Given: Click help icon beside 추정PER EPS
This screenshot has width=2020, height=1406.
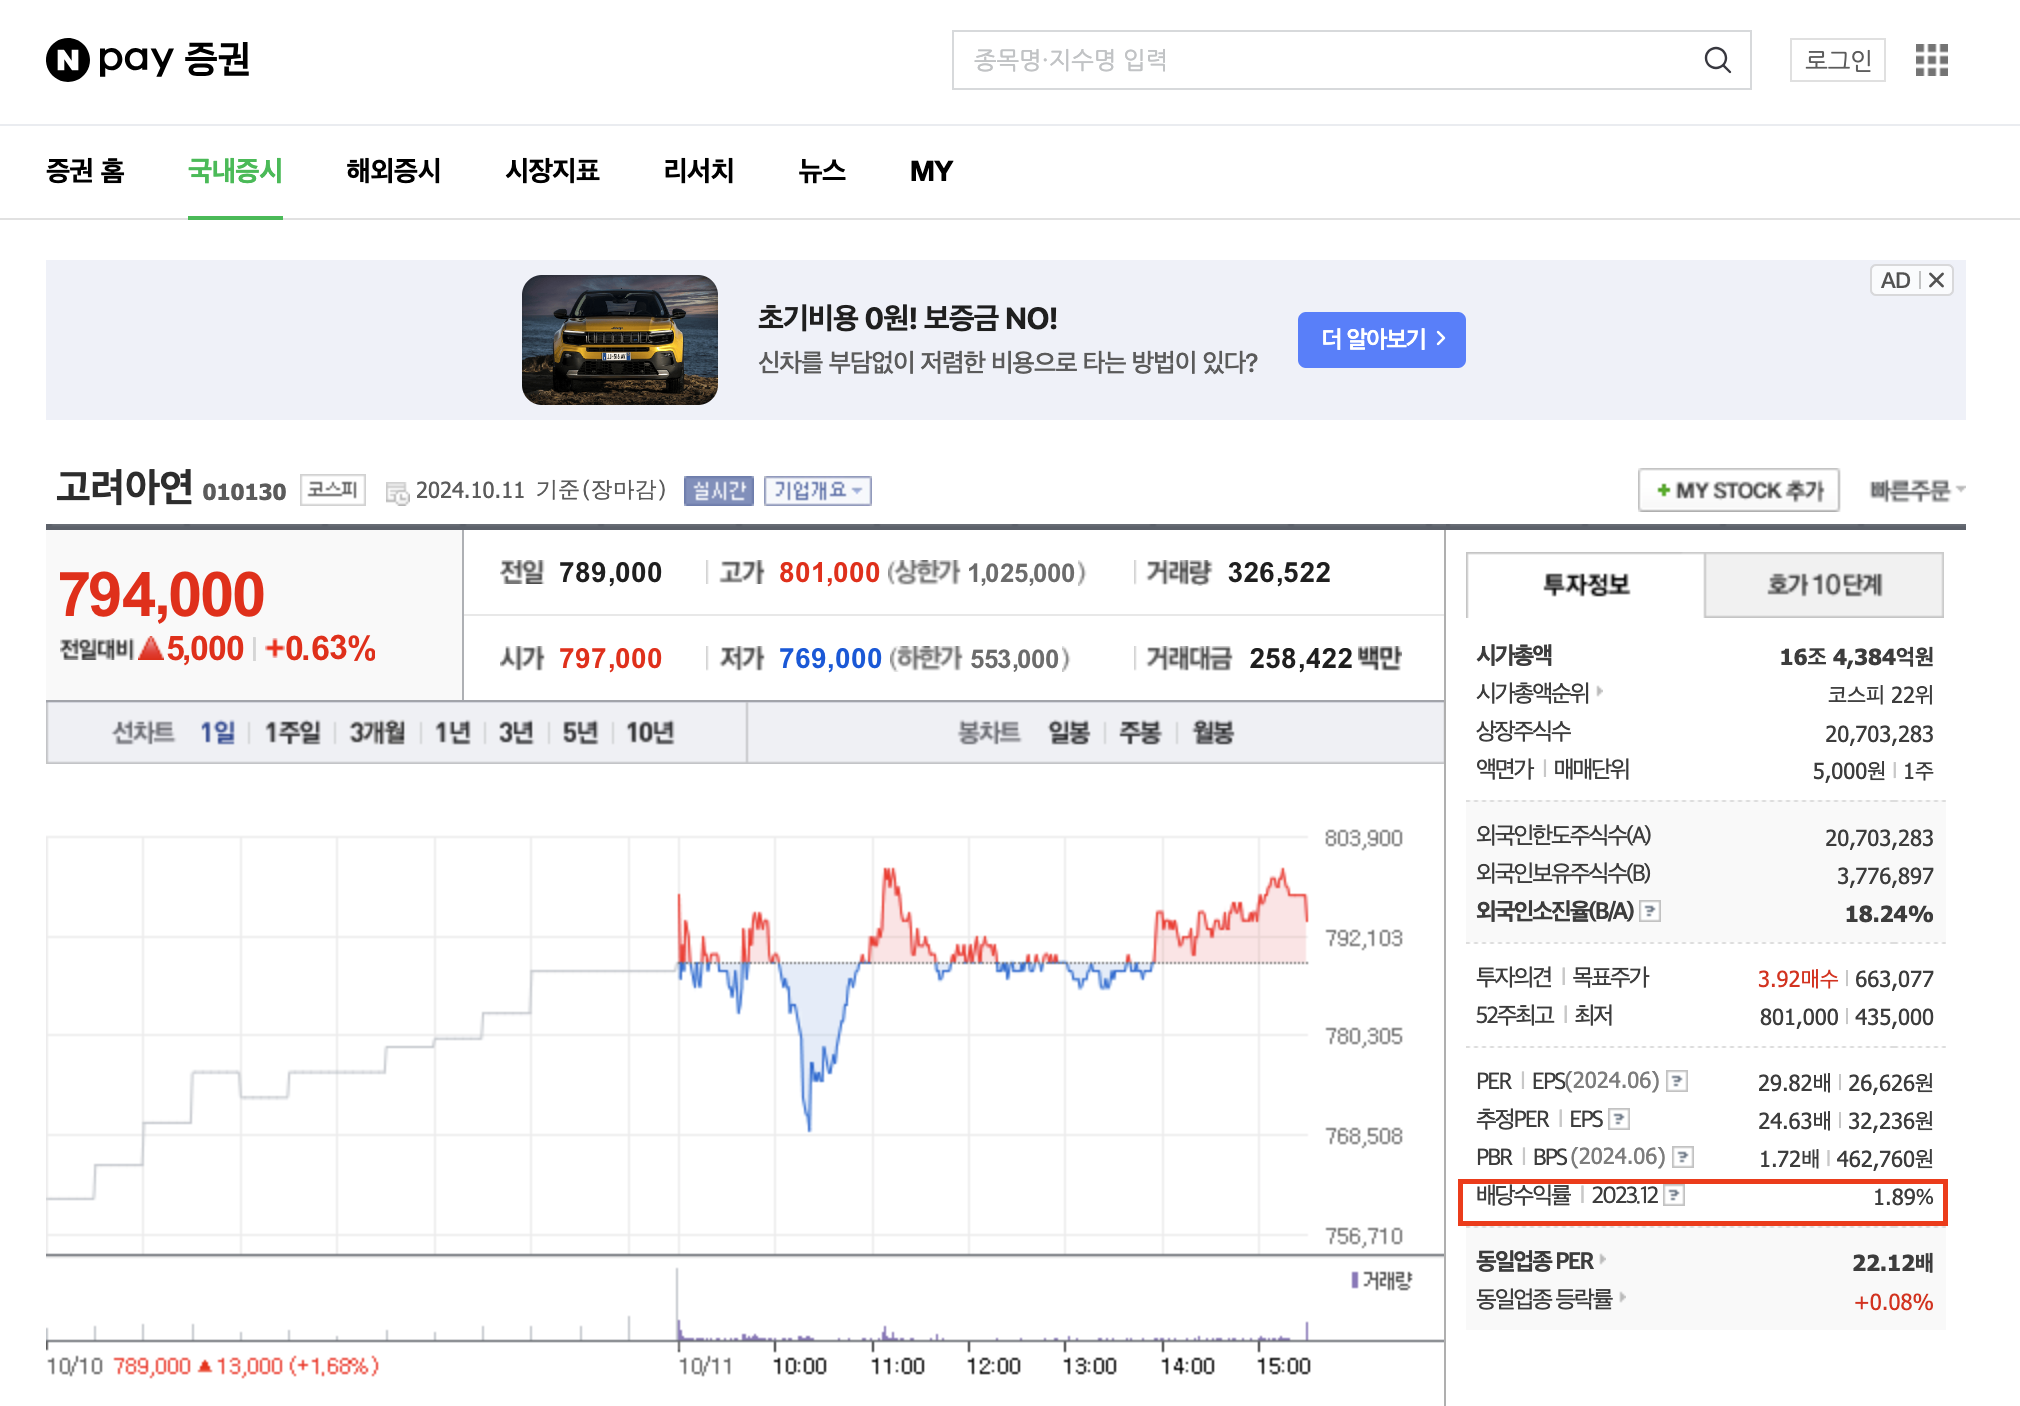Looking at the screenshot, I should point(1620,1119).
